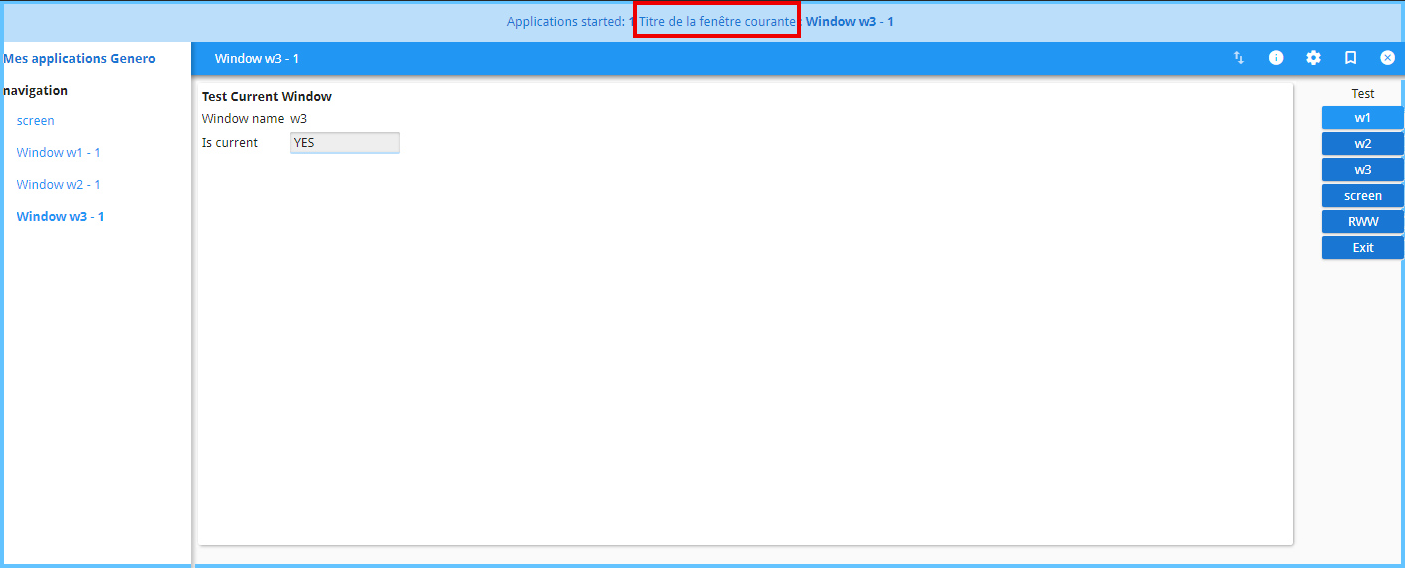The width and height of the screenshot is (1405, 568).
Task: Click 'Window w3 - 1' in top banner
Action: pos(849,21)
